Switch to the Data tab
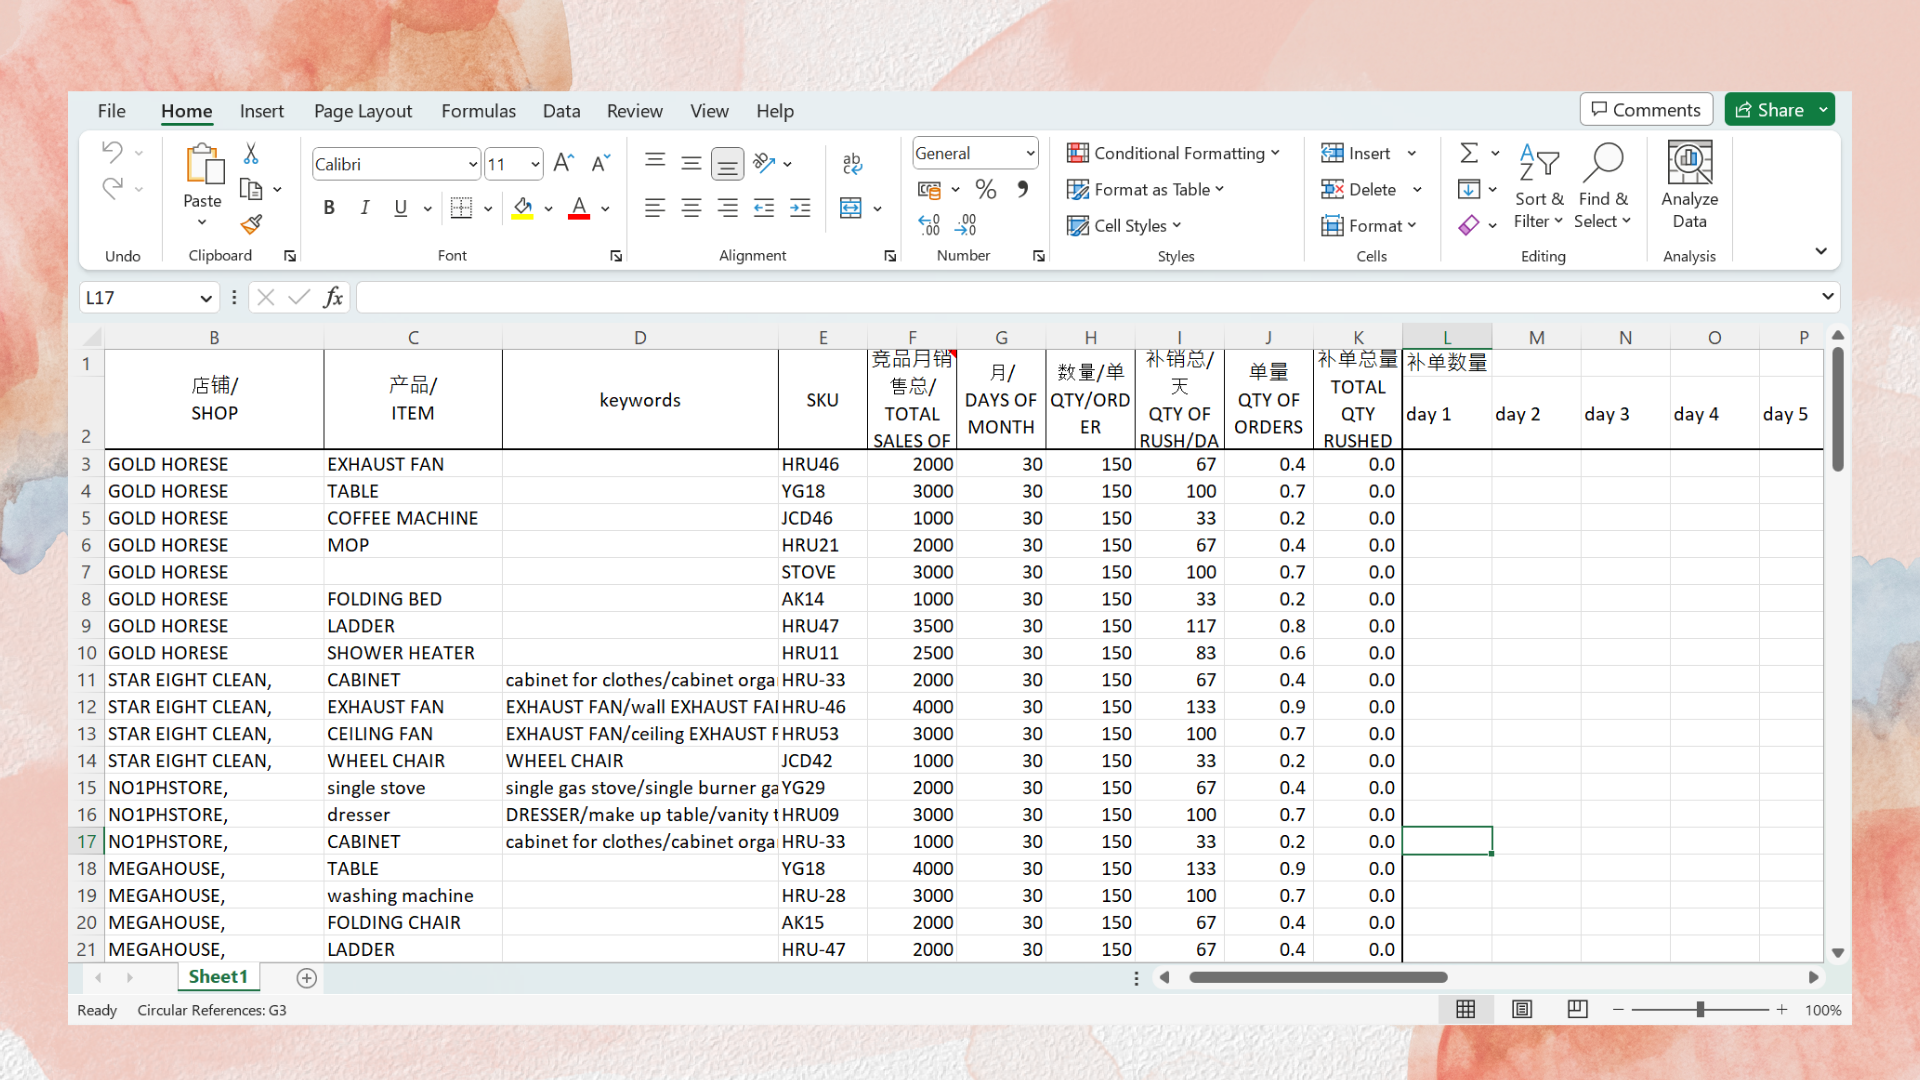Image resolution: width=1920 pixels, height=1080 pixels. (561, 111)
